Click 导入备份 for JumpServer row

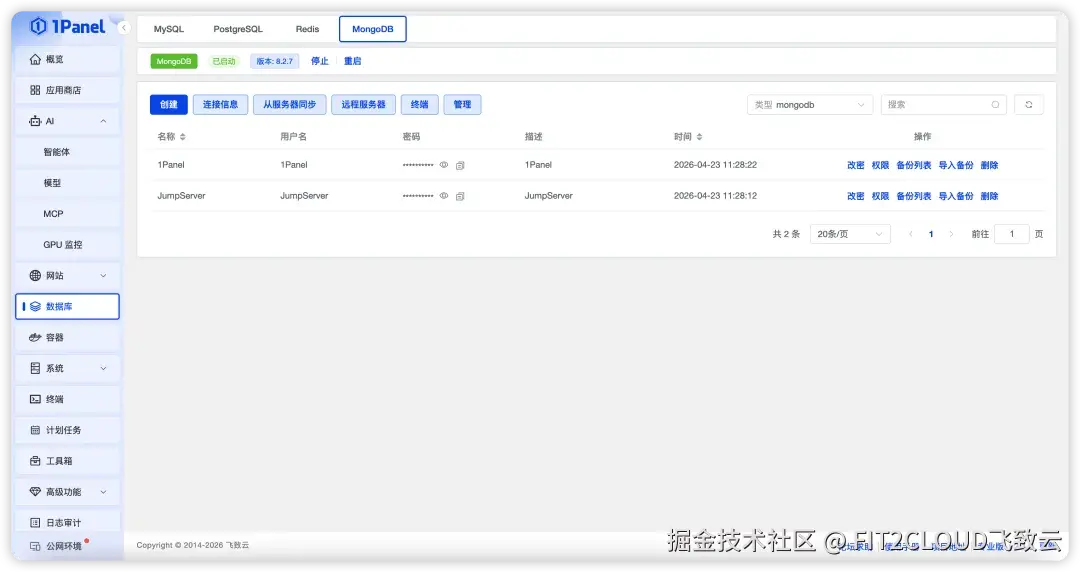(x=956, y=196)
